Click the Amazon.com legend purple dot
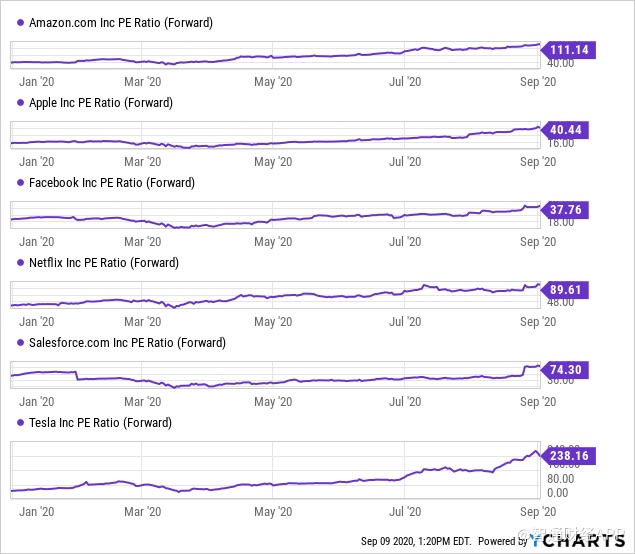The image size is (635, 554). tap(21, 22)
